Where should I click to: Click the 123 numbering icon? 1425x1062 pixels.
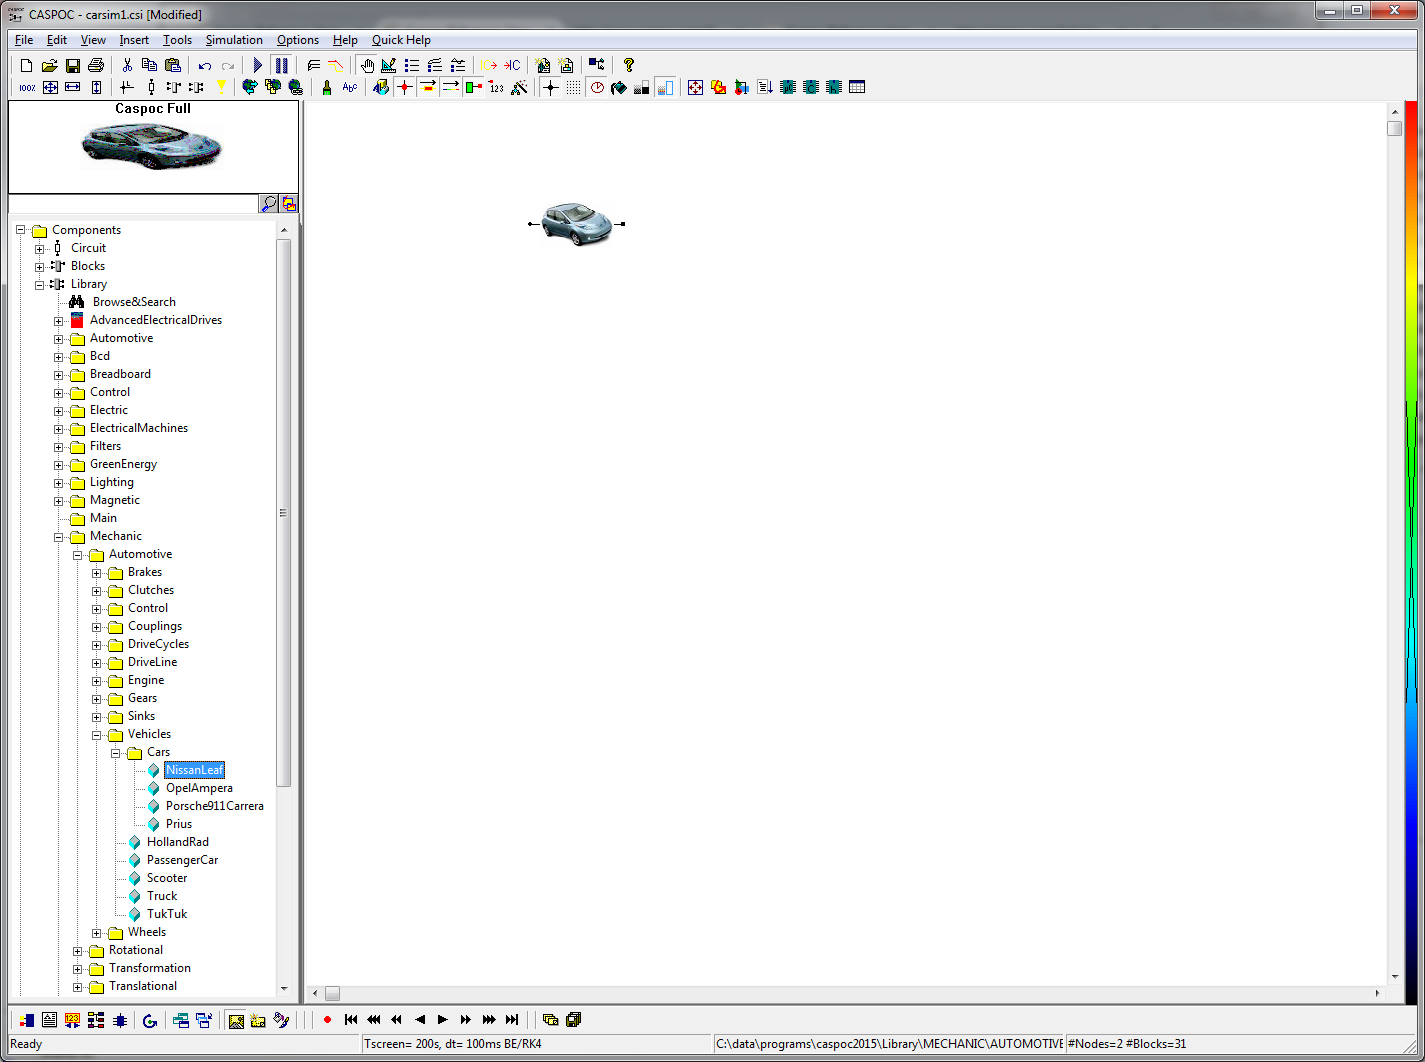coord(497,87)
